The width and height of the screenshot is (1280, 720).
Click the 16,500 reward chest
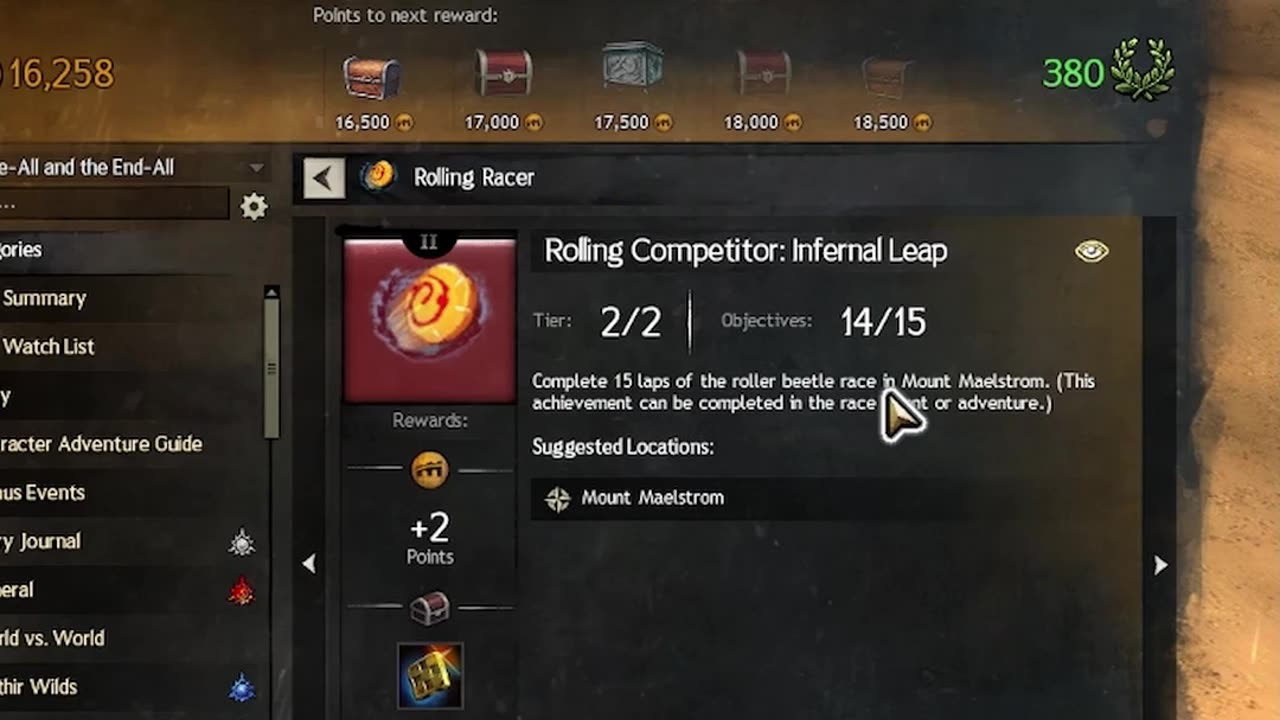(372, 78)
